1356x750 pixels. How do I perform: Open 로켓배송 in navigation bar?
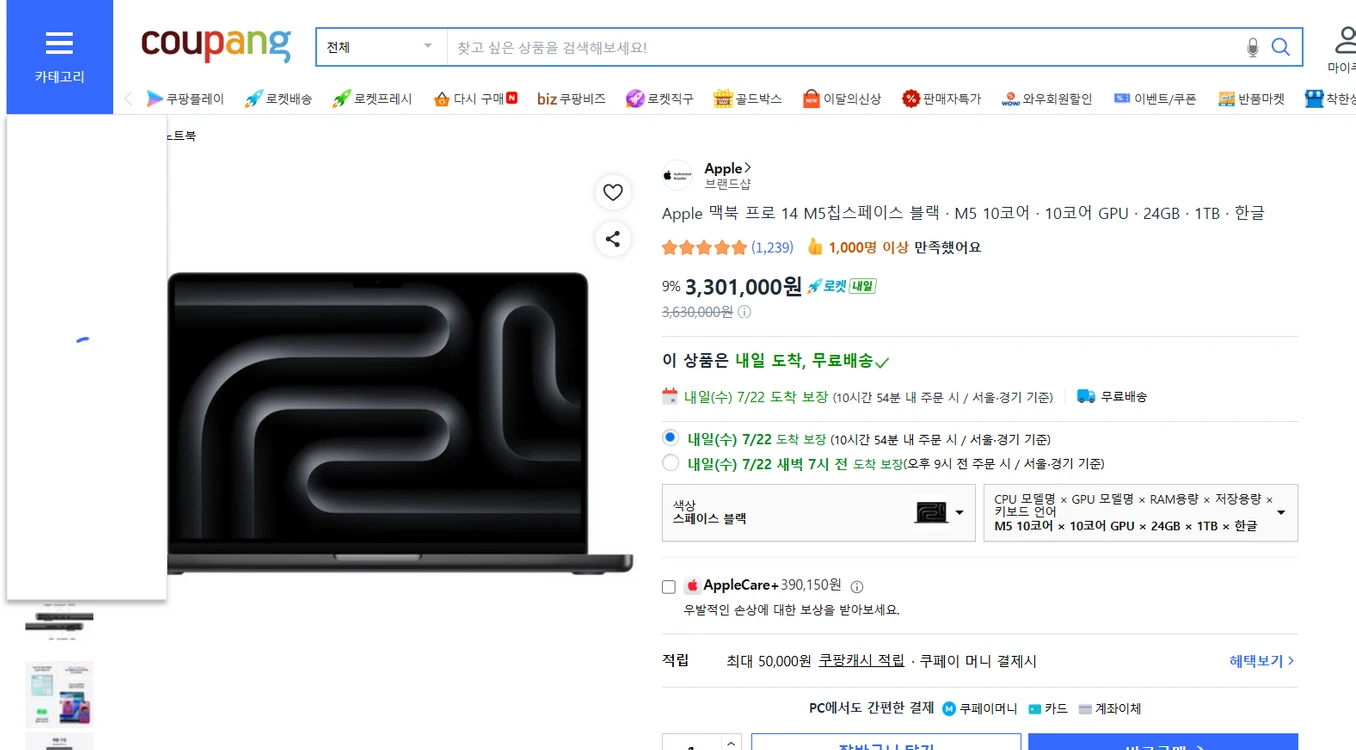pyautogui.click(x=279, y=99)
